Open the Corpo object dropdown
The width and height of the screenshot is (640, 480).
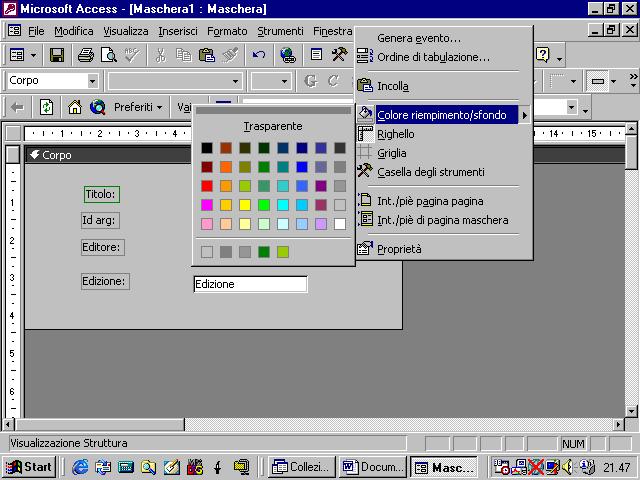tap(93, 81)
